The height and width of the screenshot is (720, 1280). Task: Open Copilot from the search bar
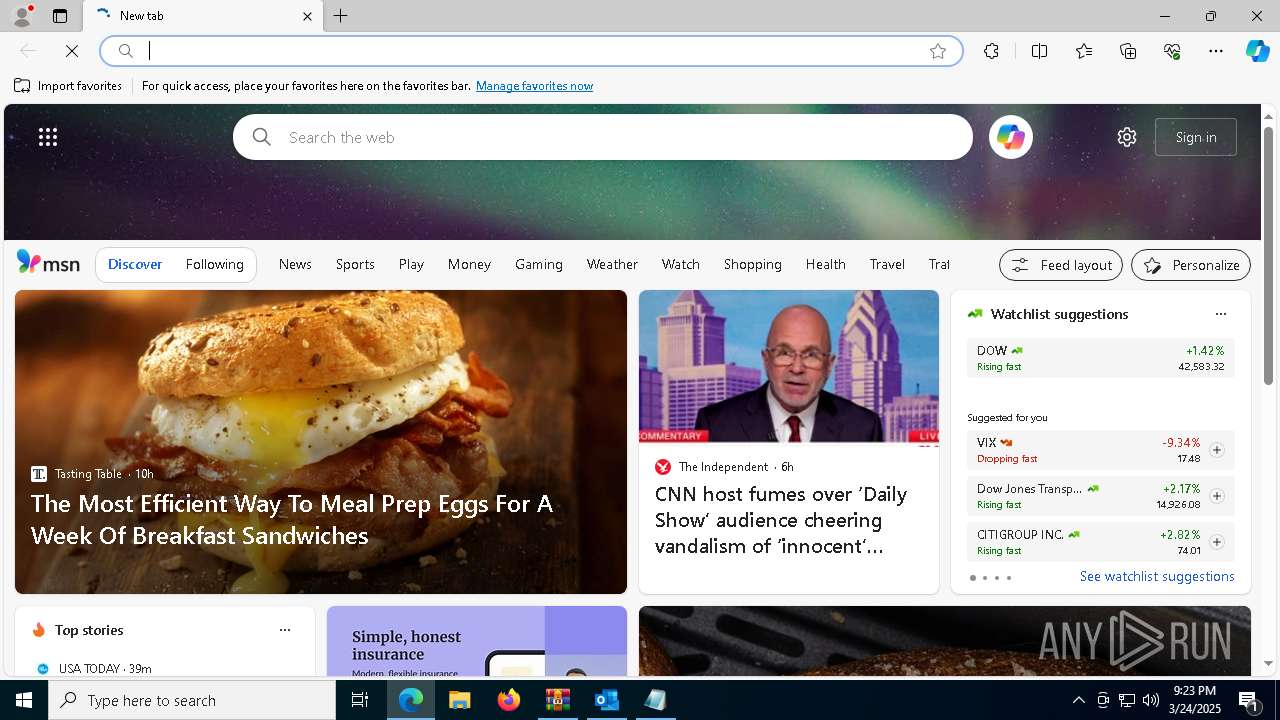coord(1010,137)
